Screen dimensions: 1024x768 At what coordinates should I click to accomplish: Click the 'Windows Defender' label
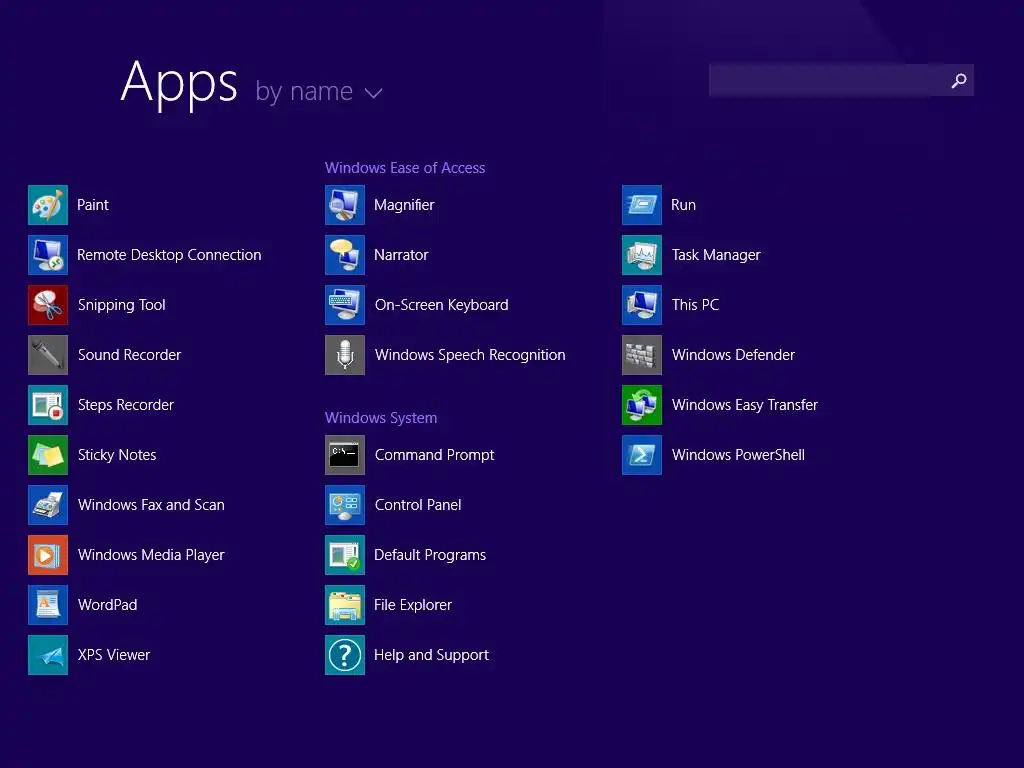[733, 355]
